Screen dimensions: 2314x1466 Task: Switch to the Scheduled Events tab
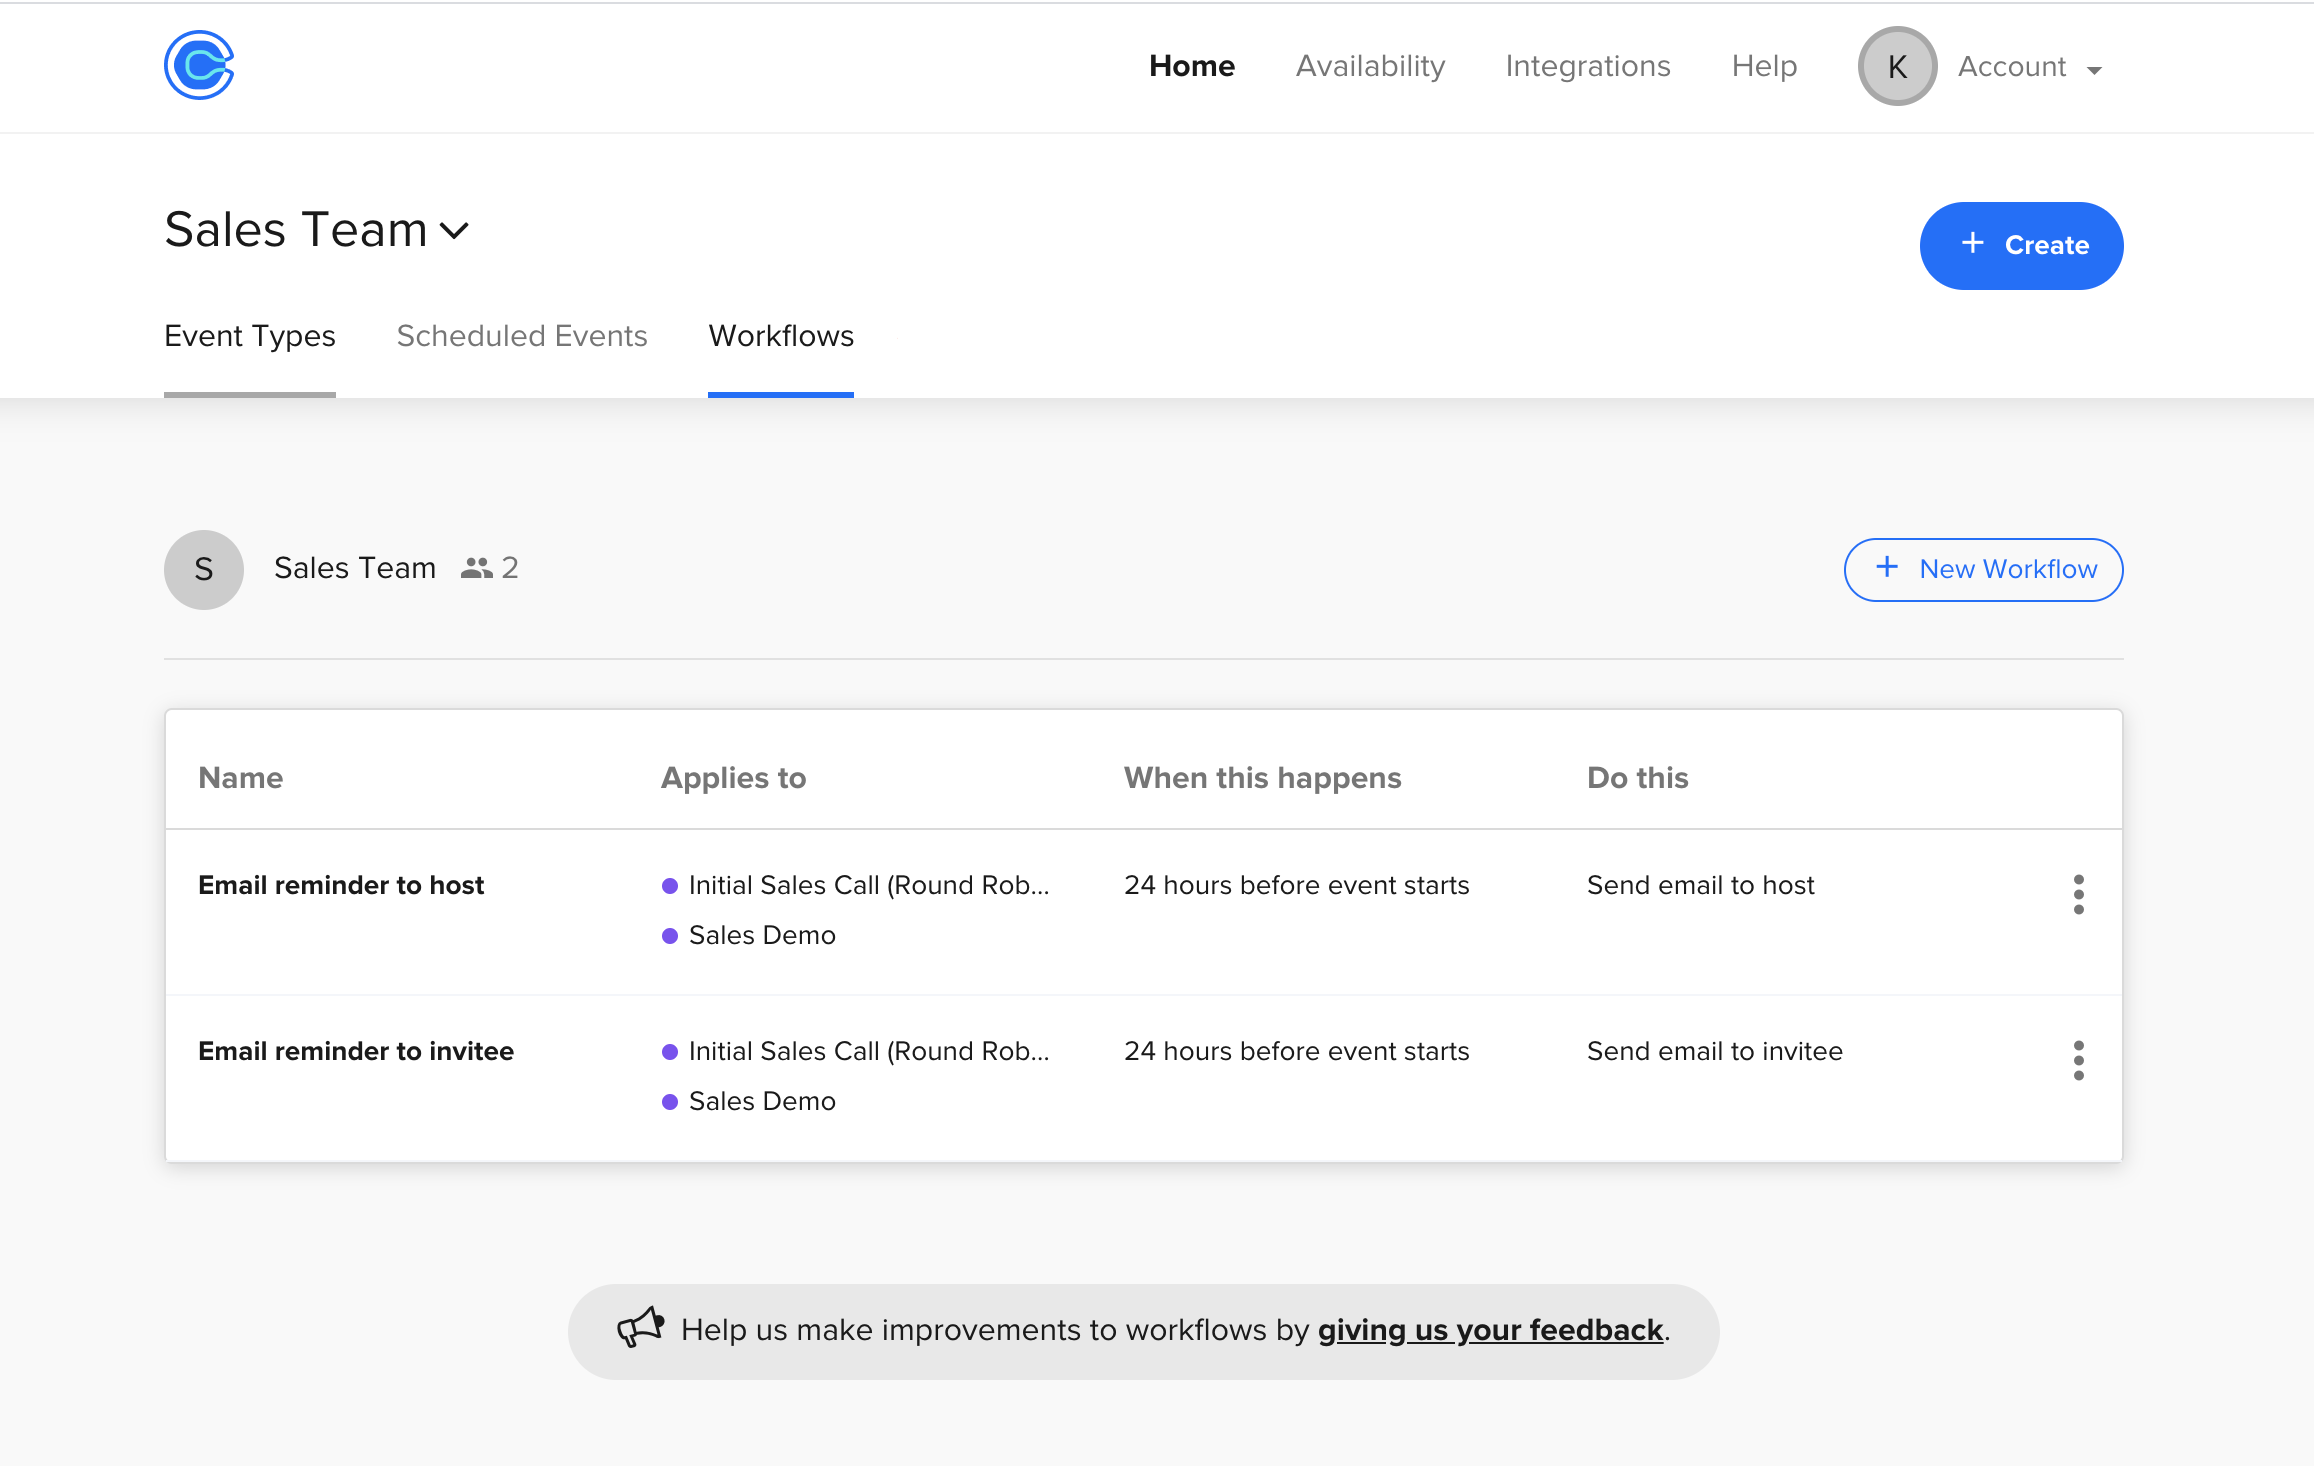[521, 336]
